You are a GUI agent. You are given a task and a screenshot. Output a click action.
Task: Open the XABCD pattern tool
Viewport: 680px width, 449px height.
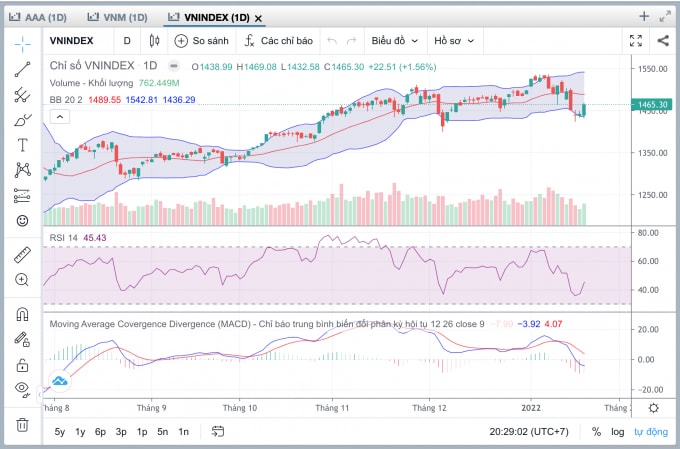tap(22, 170)
